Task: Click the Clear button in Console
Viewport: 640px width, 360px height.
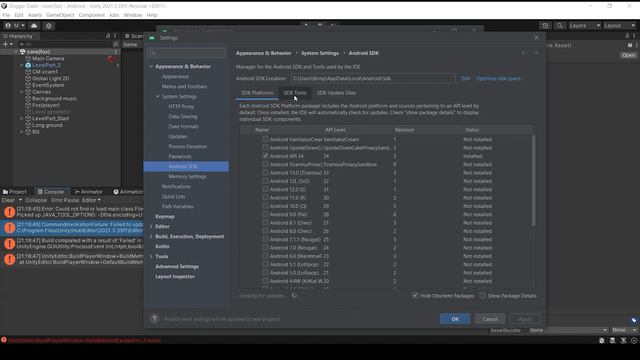Action: point(8,200)
